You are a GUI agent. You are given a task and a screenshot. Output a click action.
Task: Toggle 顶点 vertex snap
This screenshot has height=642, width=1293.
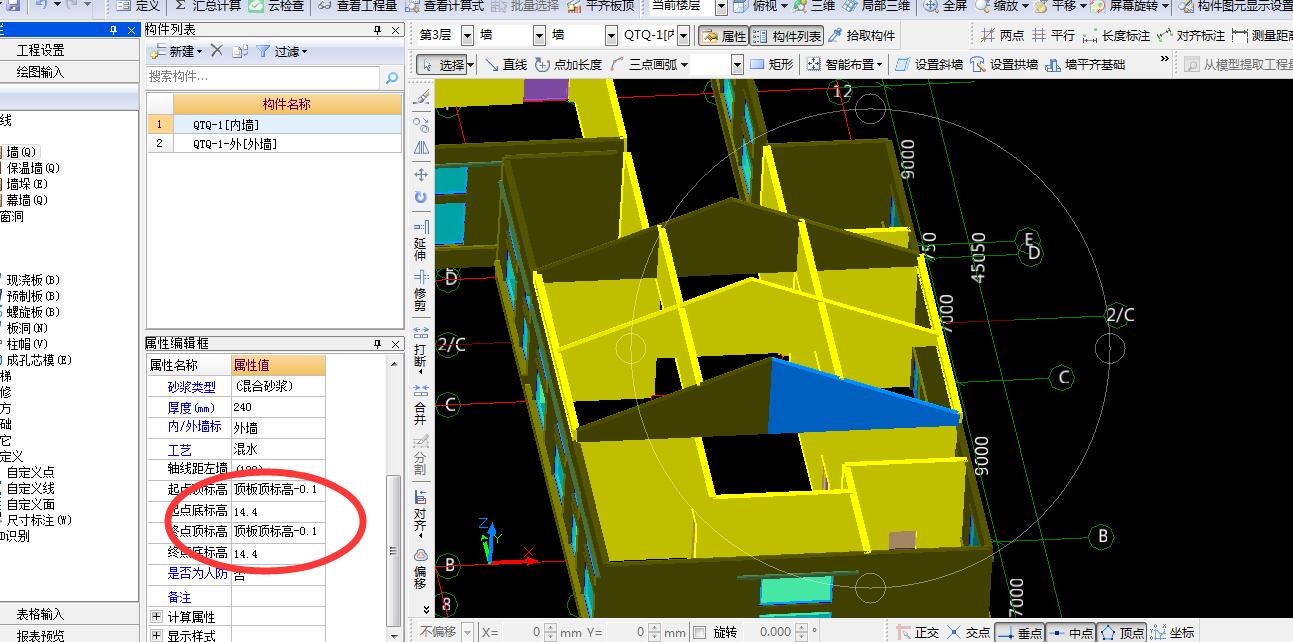click(x=1121, y=632)
